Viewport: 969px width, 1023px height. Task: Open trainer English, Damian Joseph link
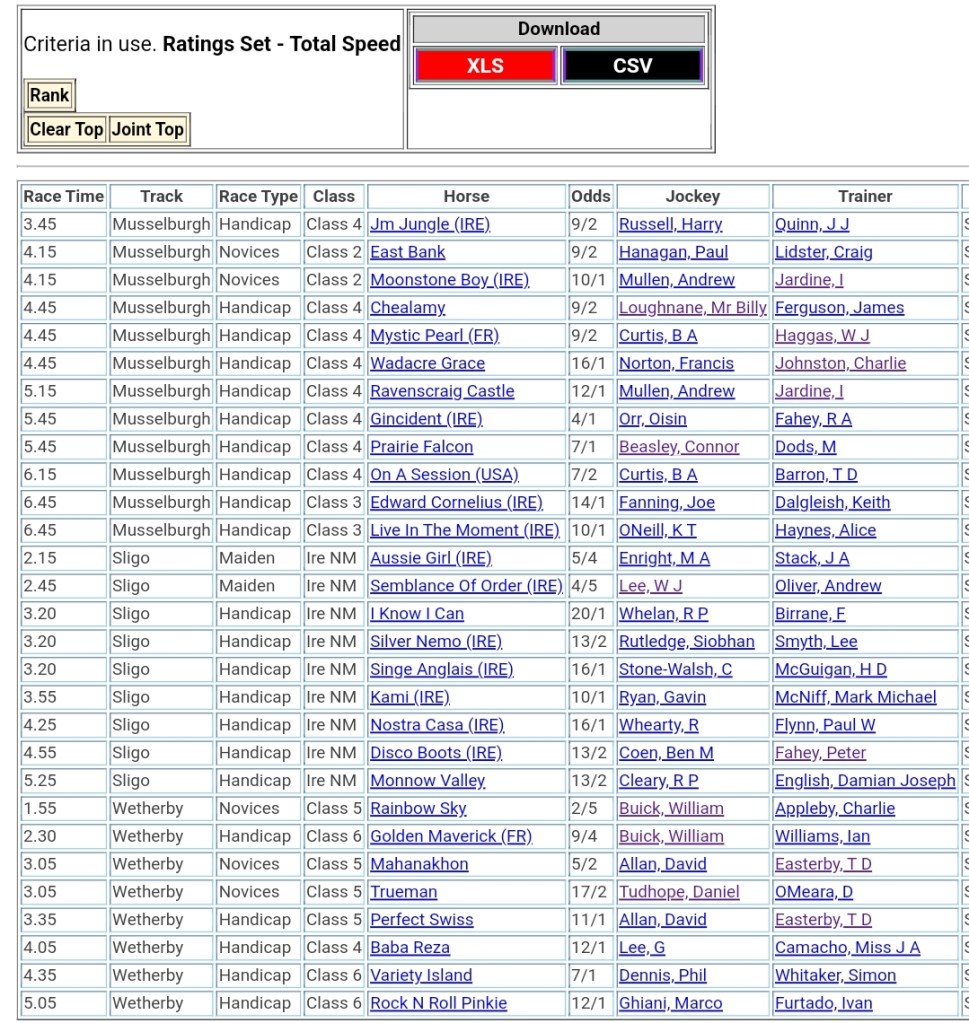865,781
